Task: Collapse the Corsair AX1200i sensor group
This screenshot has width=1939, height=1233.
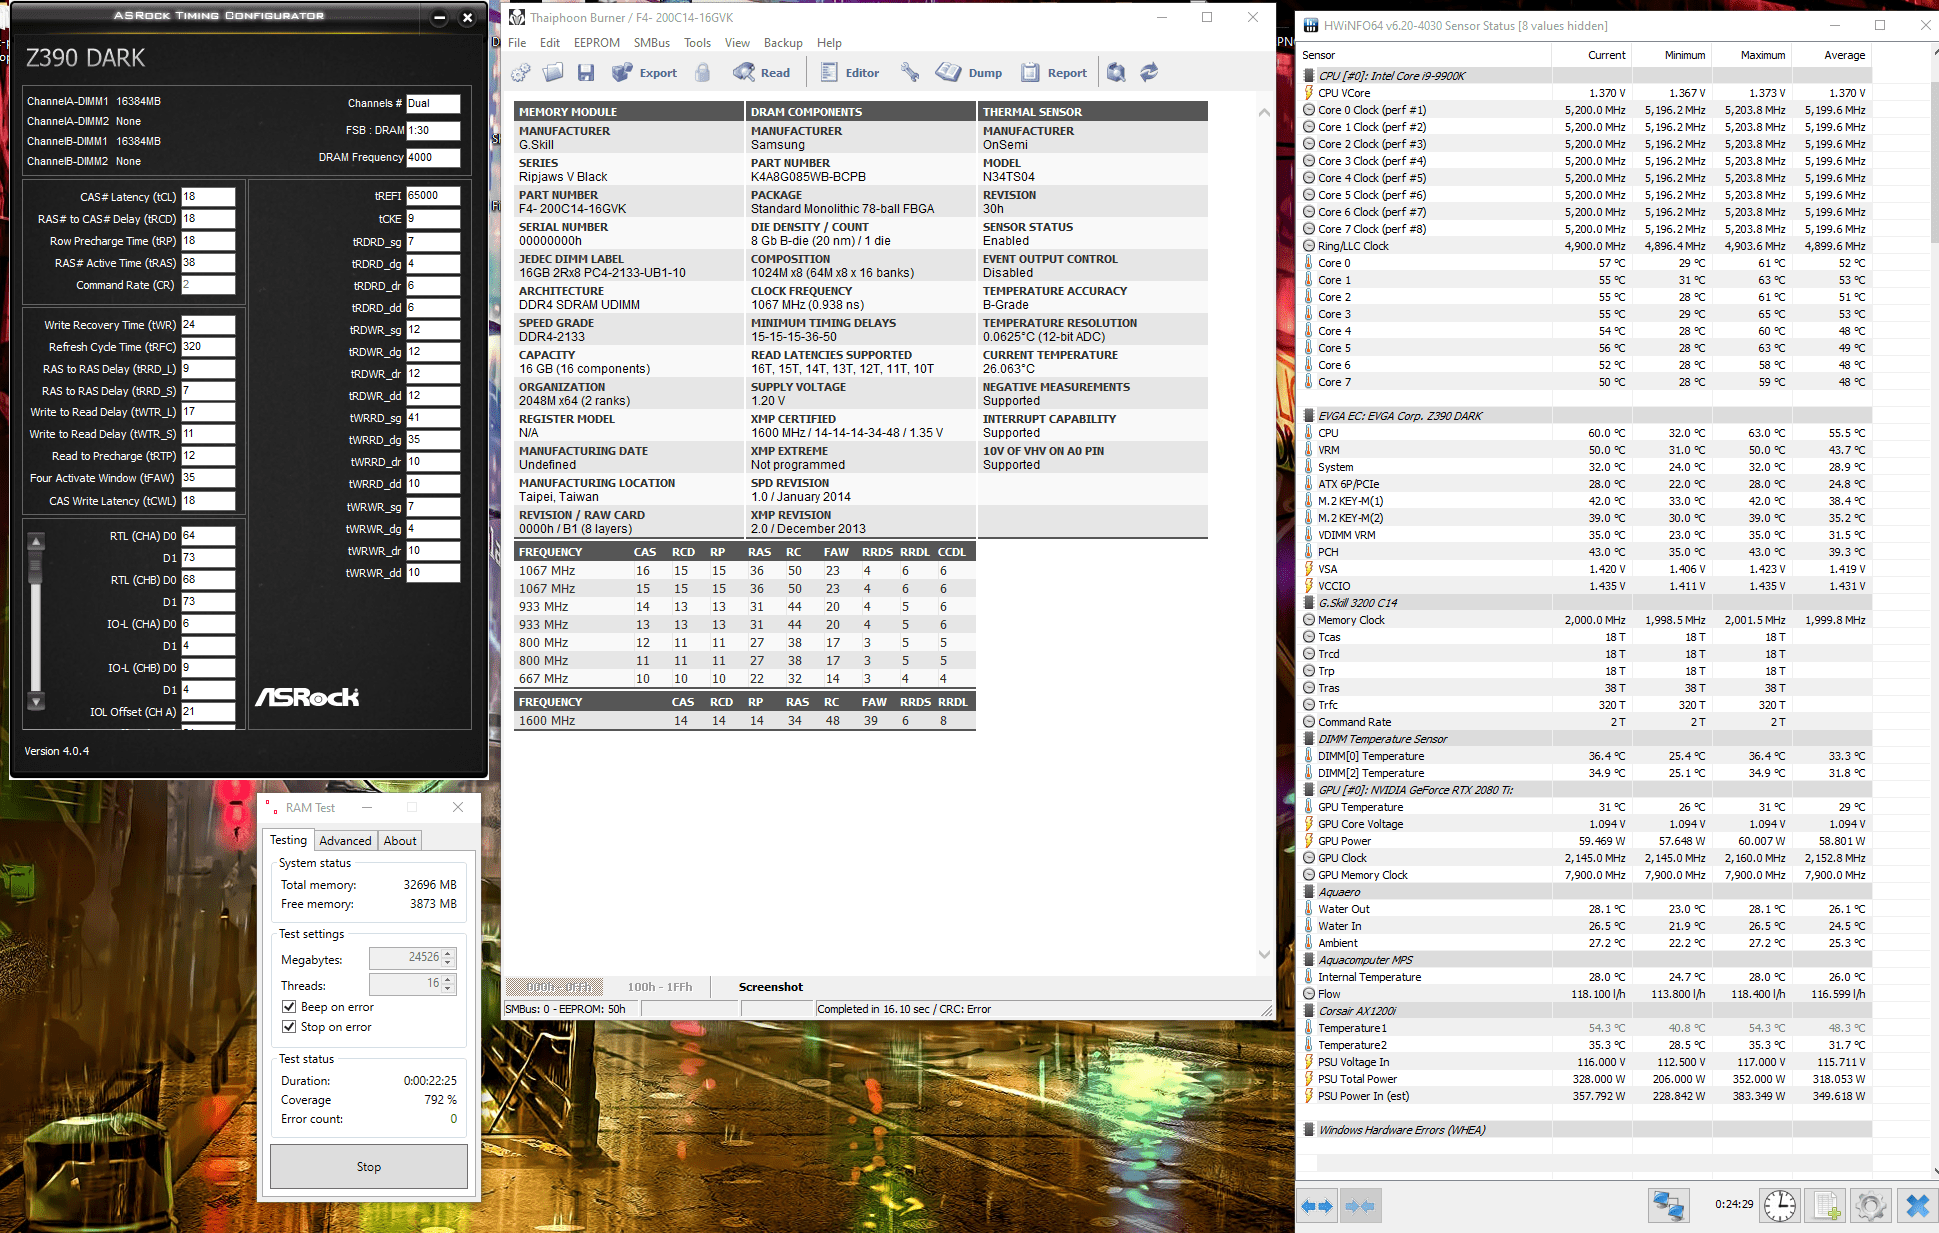Action: tap(1309, 1011)
